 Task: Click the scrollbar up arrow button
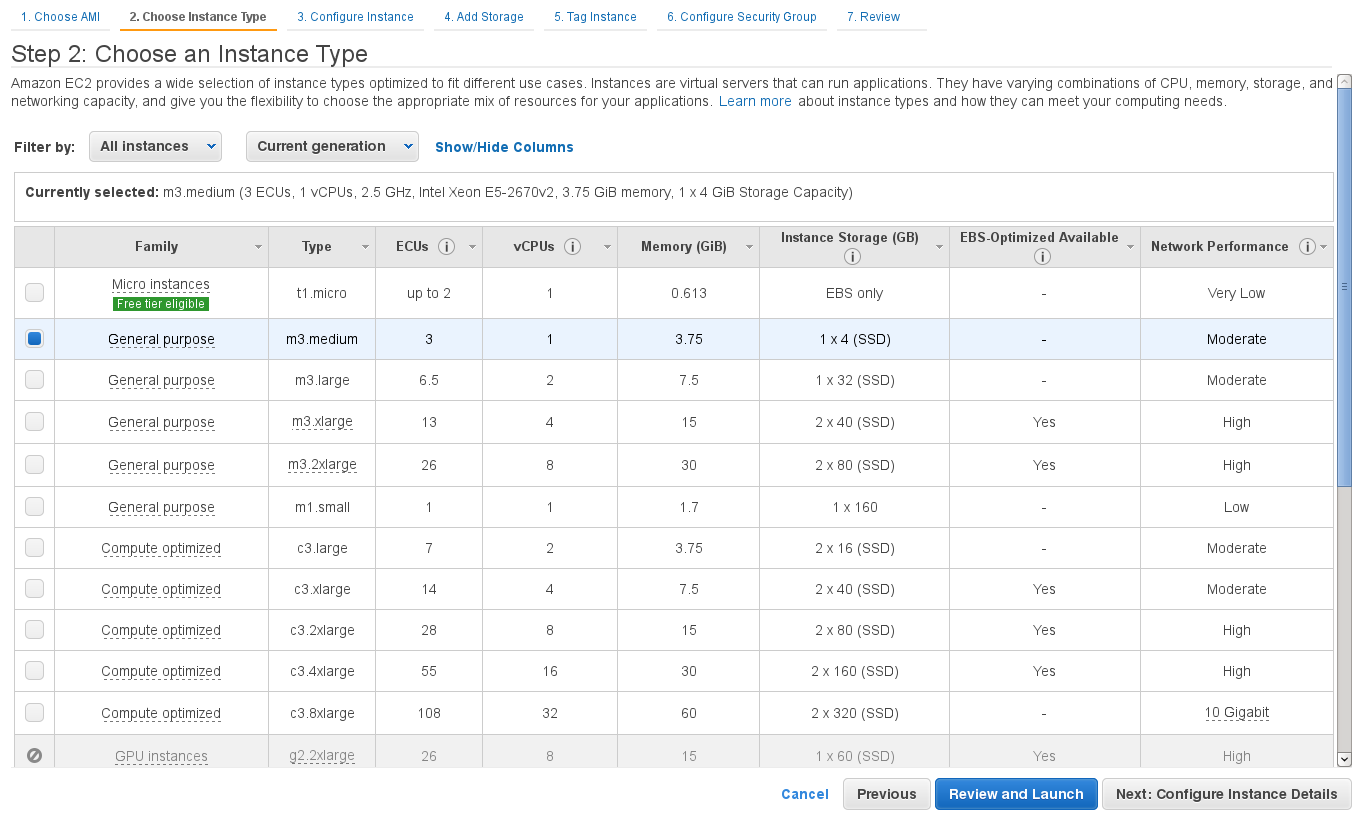[x=1344, y=82]
